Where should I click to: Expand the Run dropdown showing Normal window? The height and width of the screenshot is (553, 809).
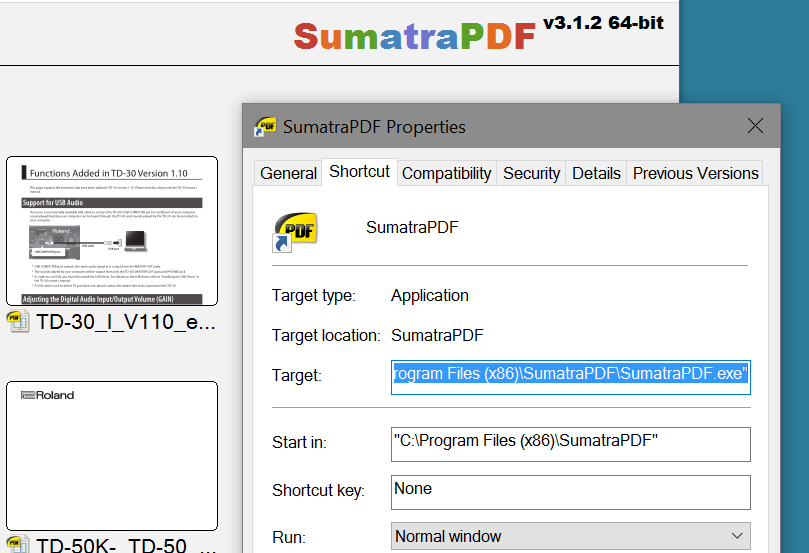click(x=570, y=536)
